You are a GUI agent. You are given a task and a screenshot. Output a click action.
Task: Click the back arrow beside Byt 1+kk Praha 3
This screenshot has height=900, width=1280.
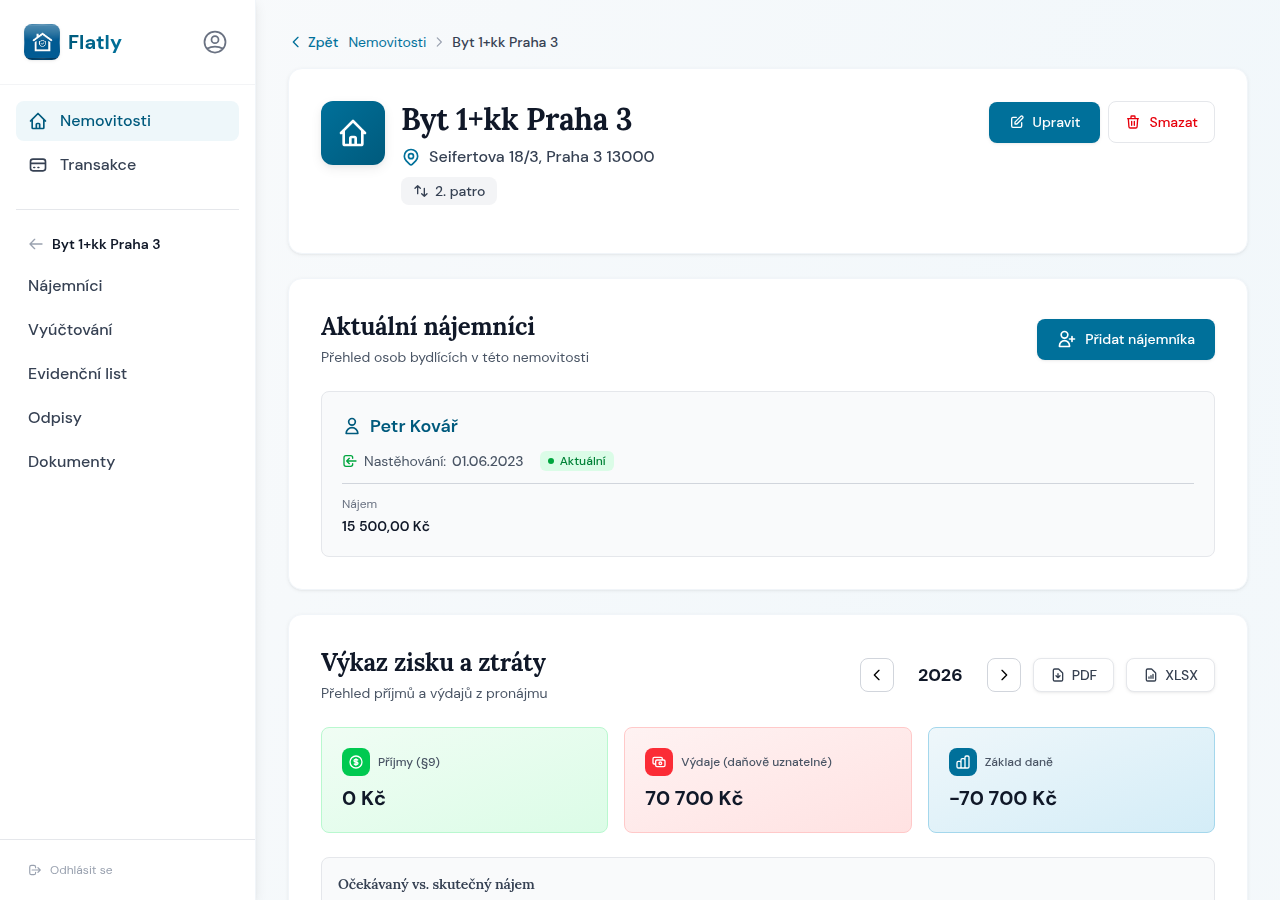click(36, 244)
